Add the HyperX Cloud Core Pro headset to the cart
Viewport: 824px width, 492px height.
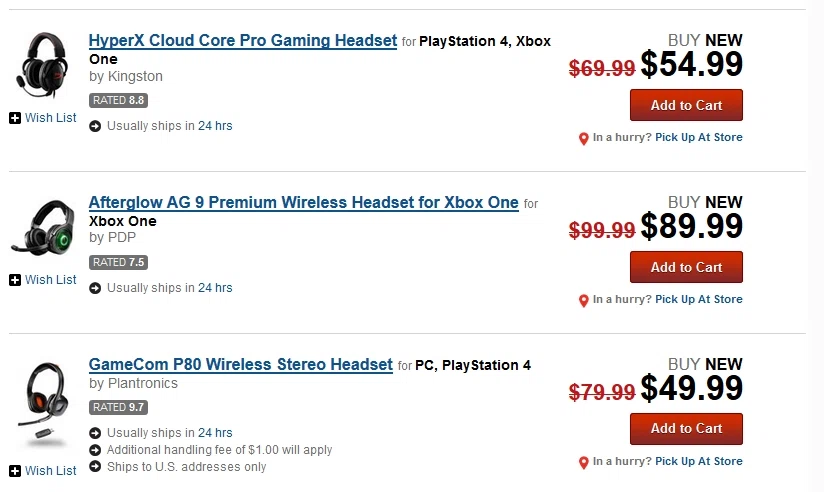(x=686, y=105)
